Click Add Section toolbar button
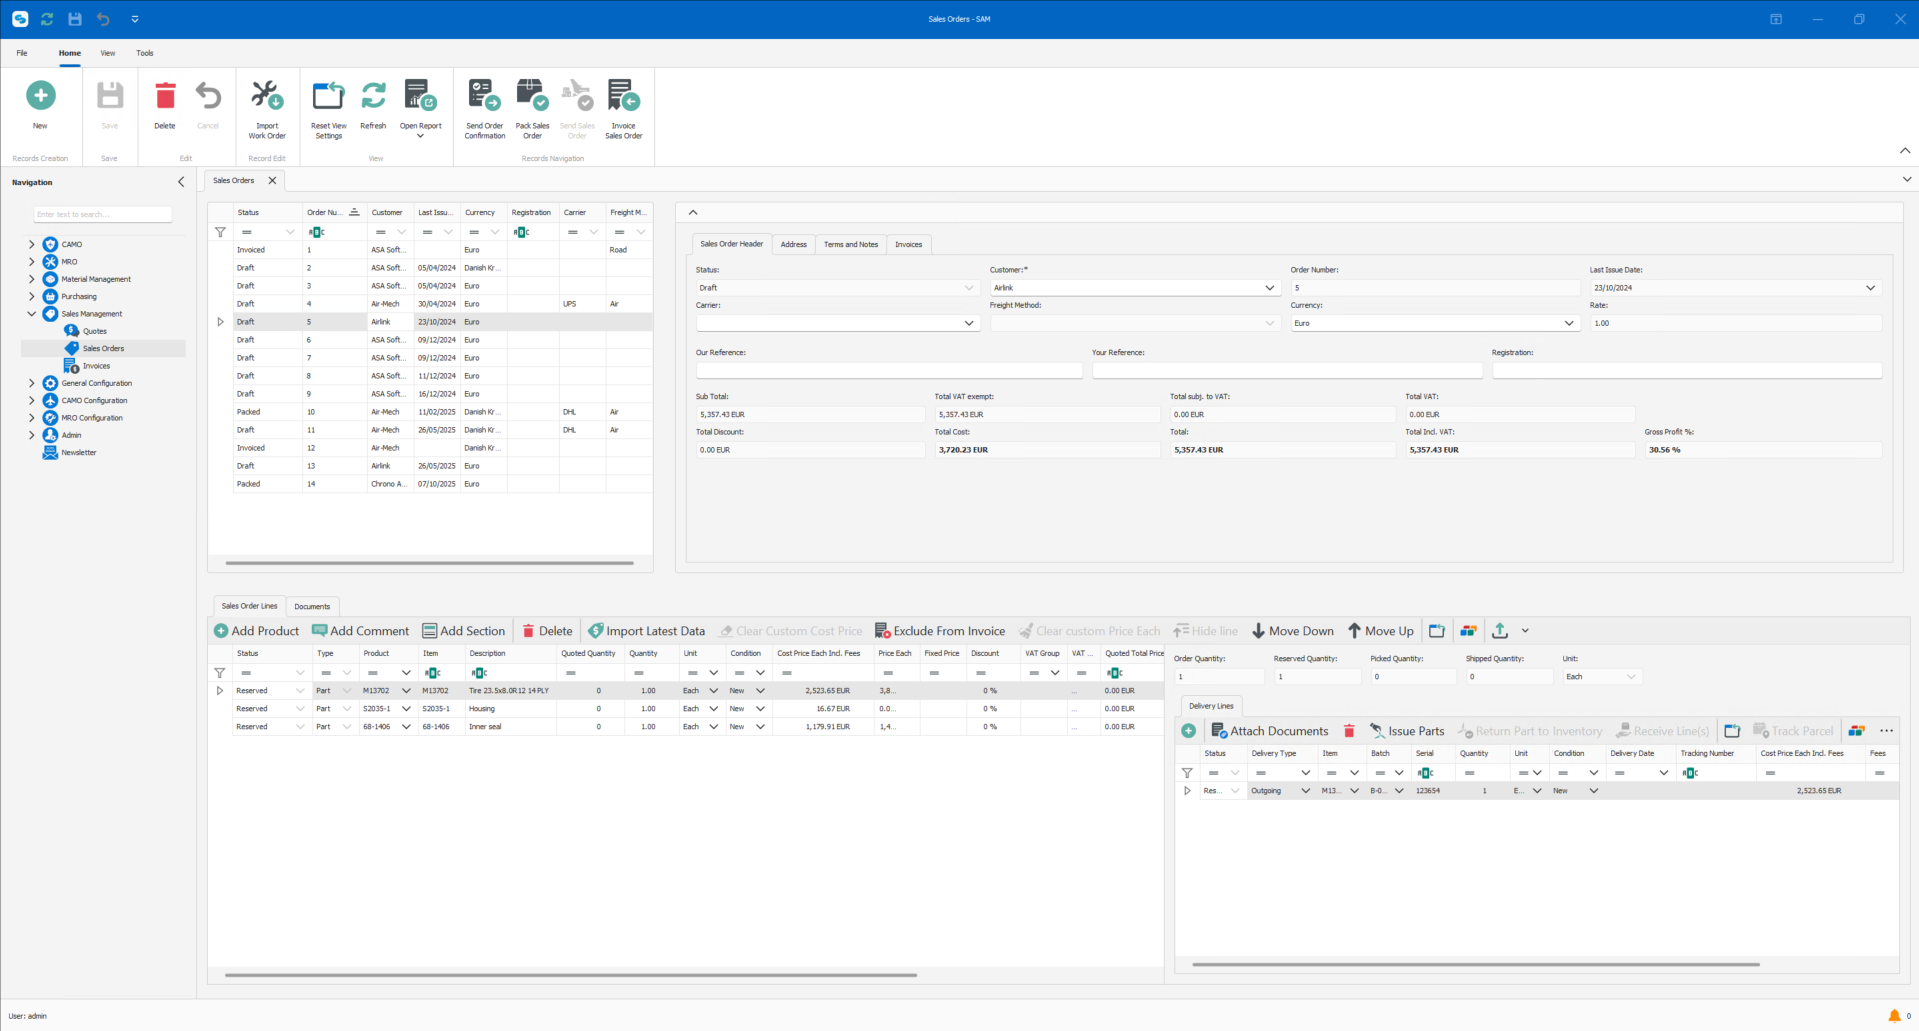The height and width of the screenshot is (1031, 1919). [x=464, y=631]
